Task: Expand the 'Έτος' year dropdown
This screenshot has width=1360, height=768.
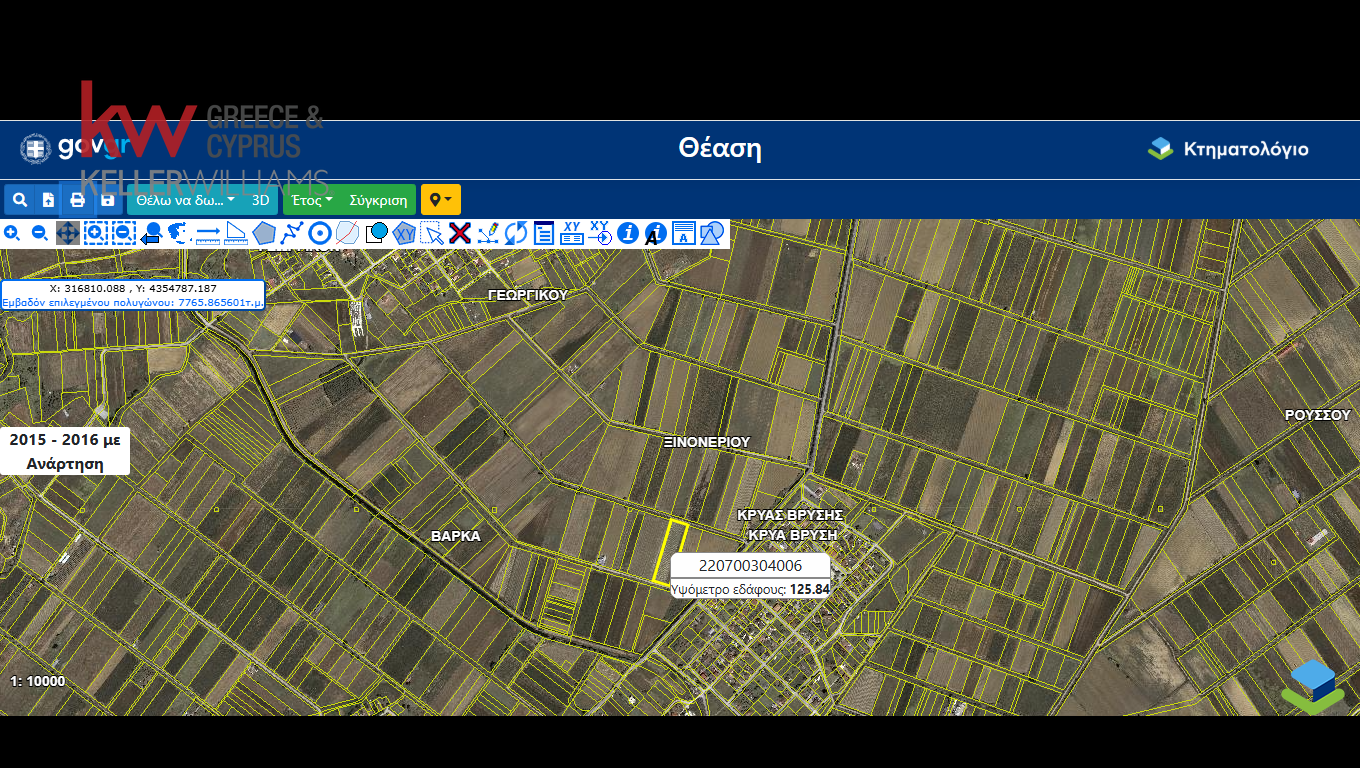Action: pyautogui.click(x=312, y=200)
